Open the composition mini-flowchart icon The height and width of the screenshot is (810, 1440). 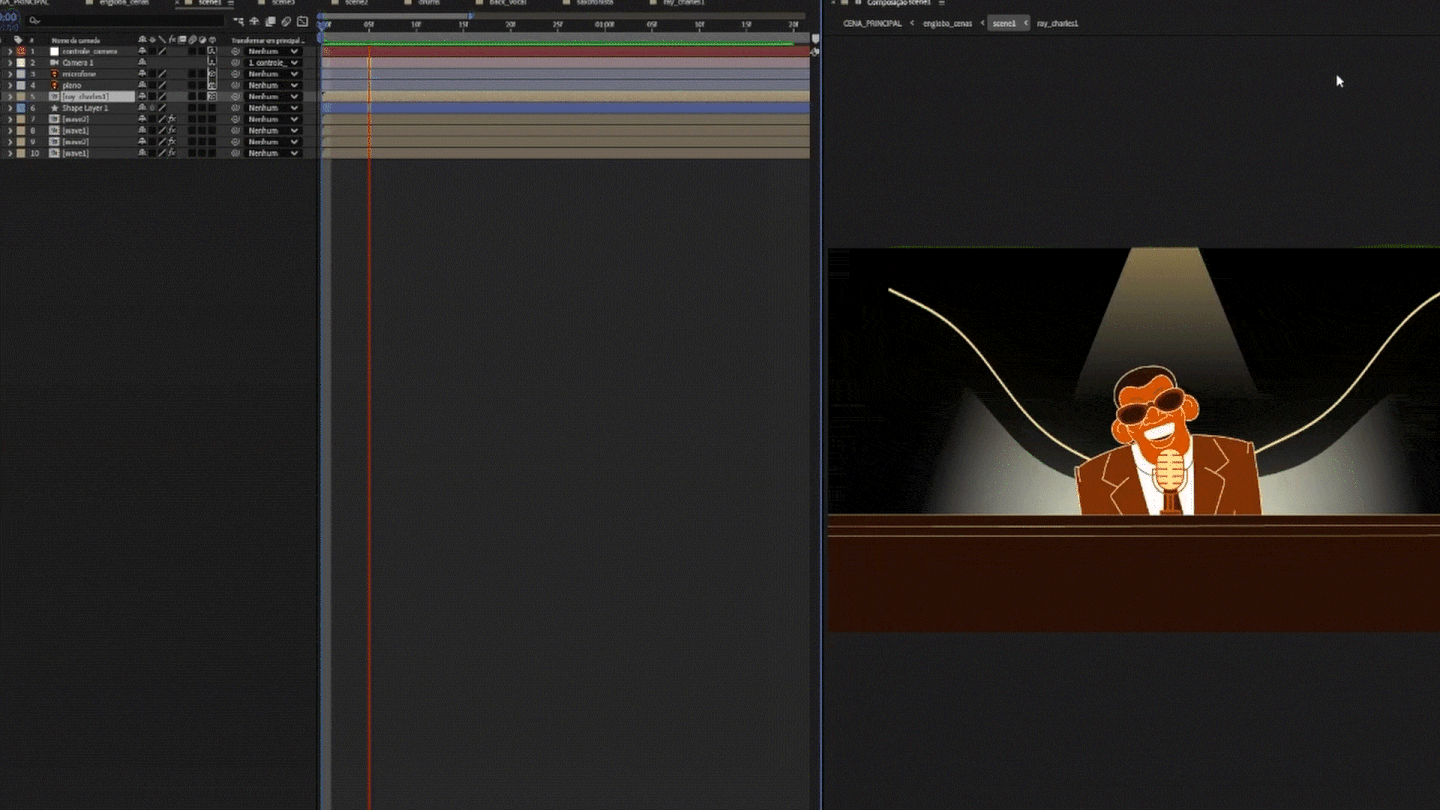[239, 21]
